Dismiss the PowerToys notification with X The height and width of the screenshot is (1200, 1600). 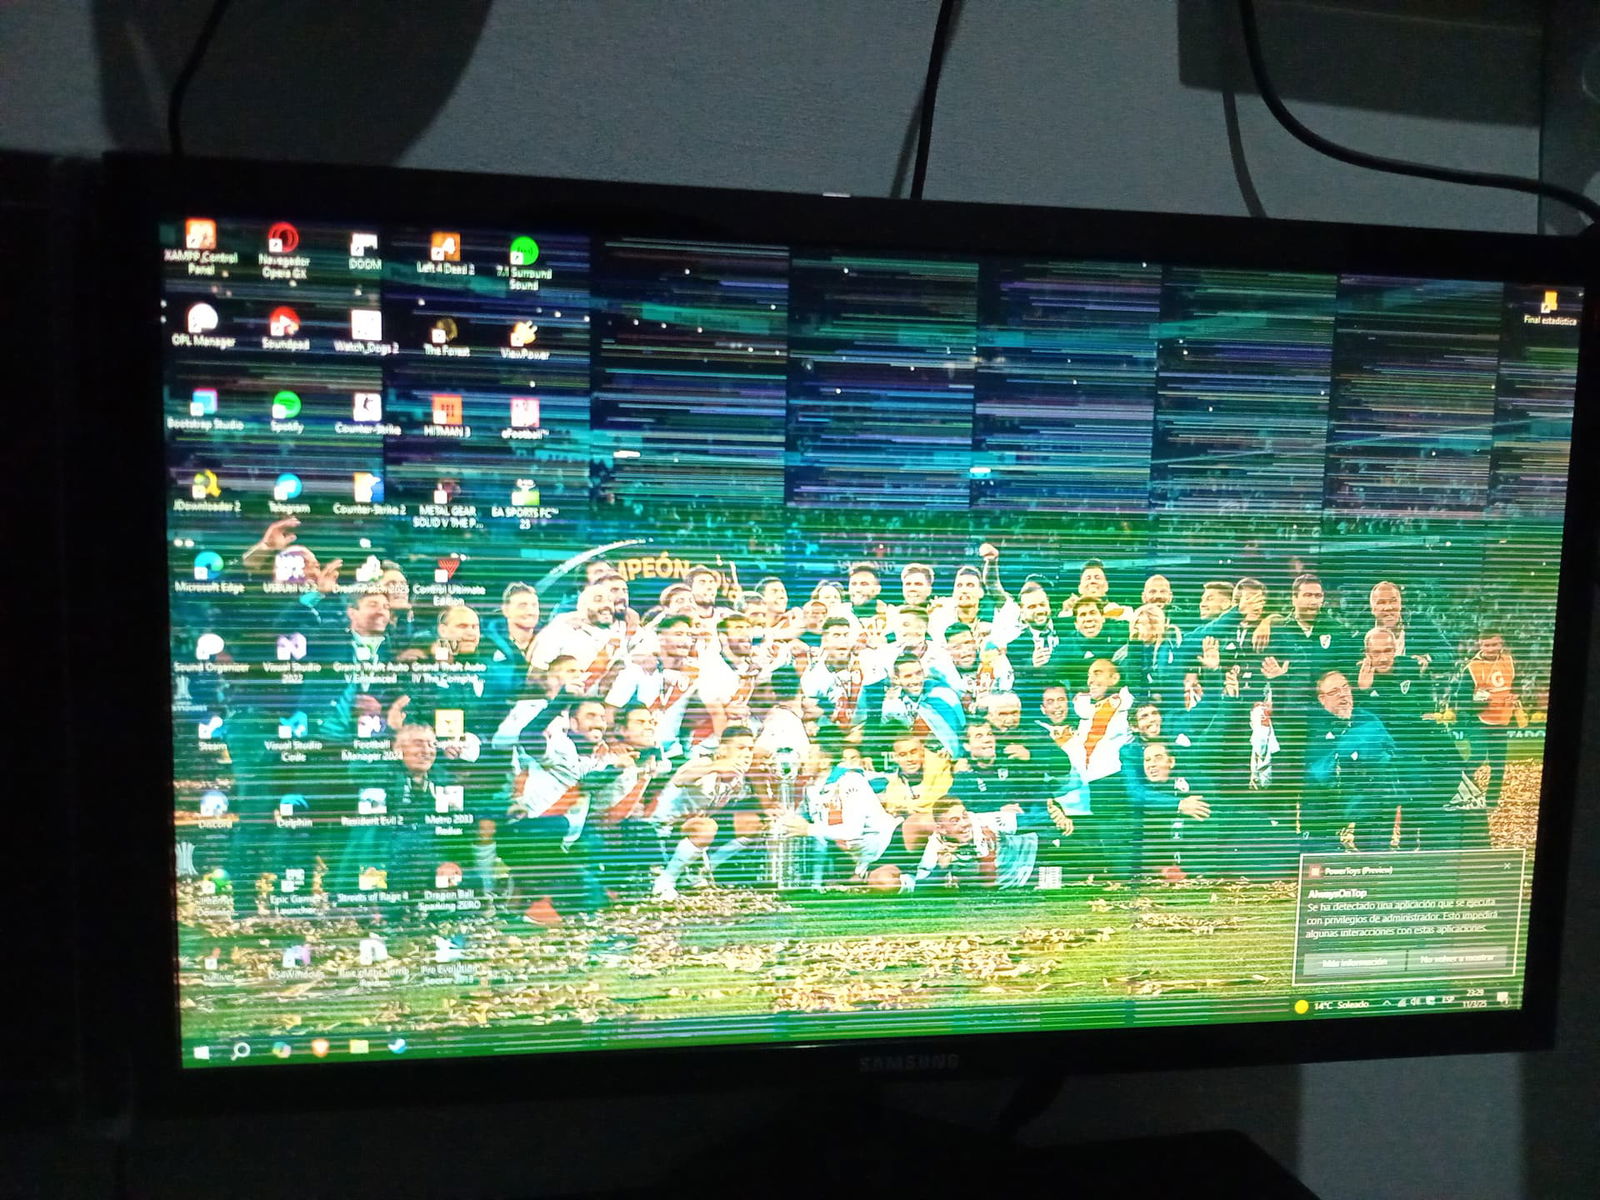(1507, 865)
